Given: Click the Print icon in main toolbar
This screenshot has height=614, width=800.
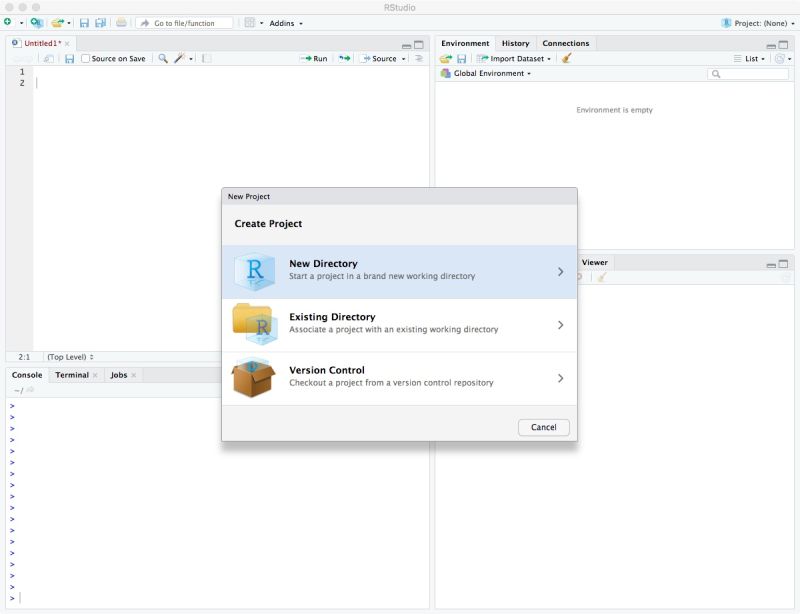Looking at the screenshot, I should (121, 22).
